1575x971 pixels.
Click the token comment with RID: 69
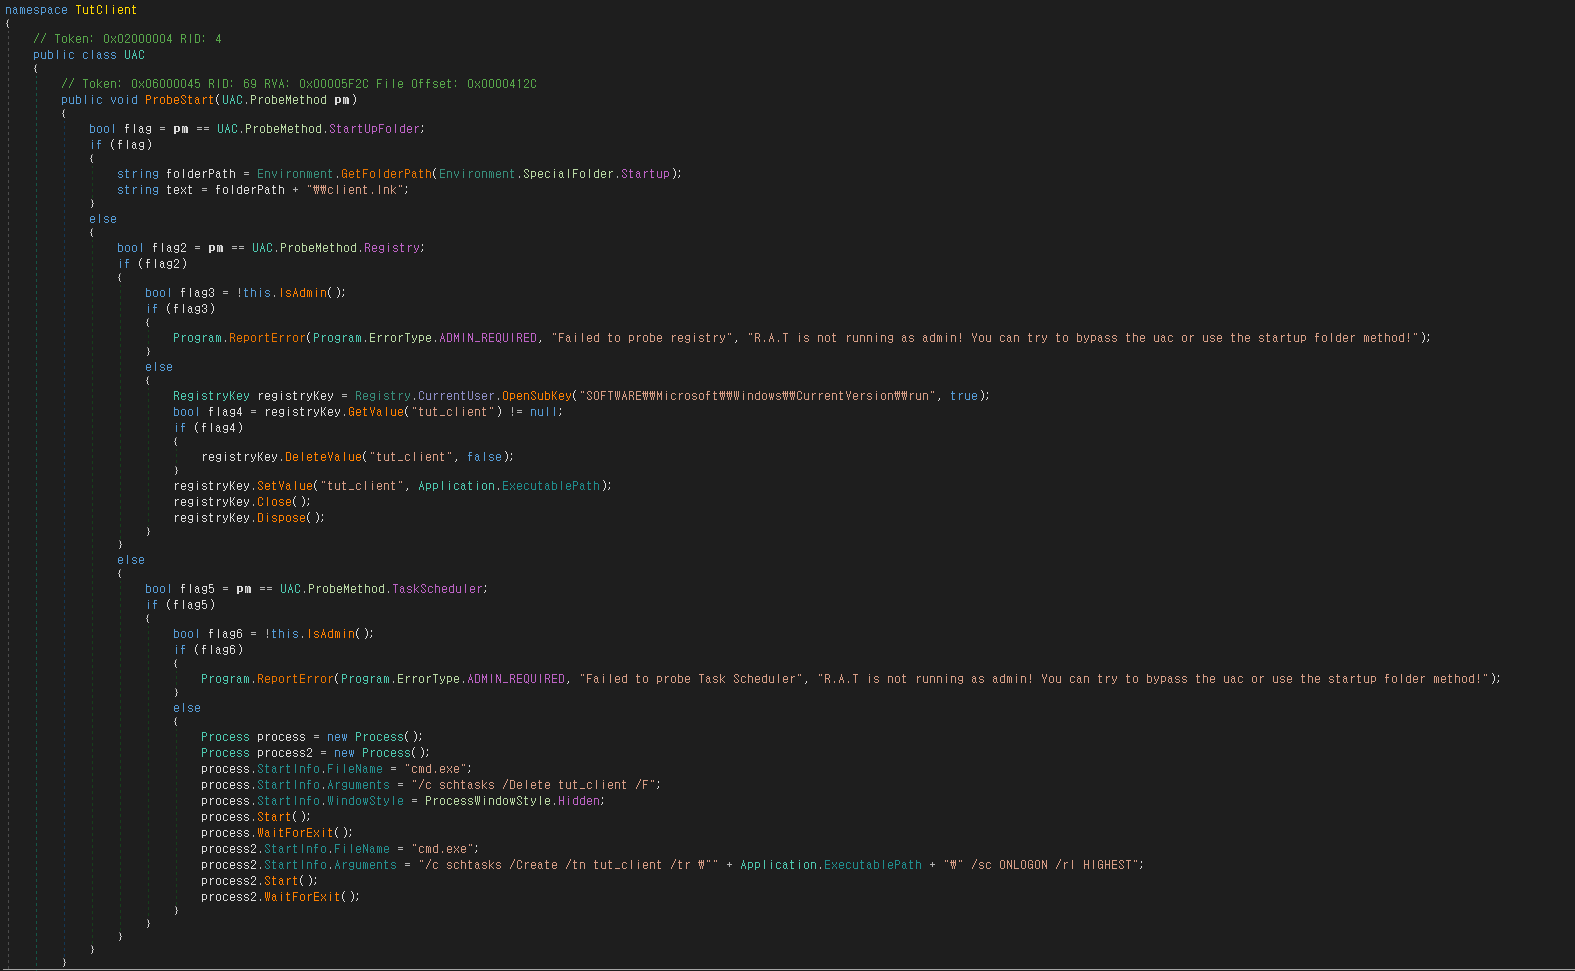(299, 84)
